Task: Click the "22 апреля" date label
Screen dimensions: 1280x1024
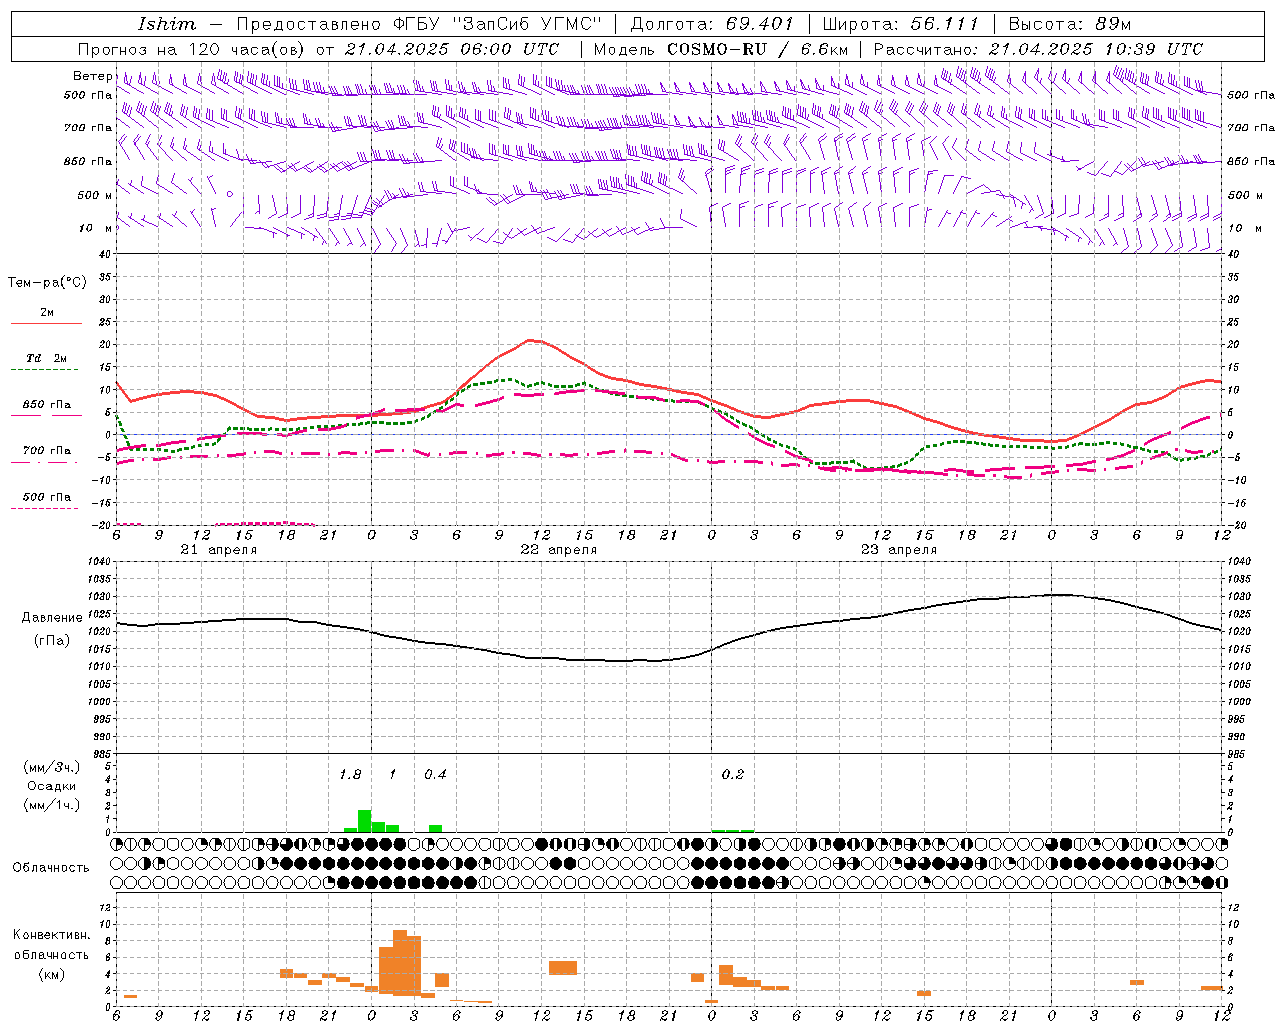Action: (x=558, y=550)
